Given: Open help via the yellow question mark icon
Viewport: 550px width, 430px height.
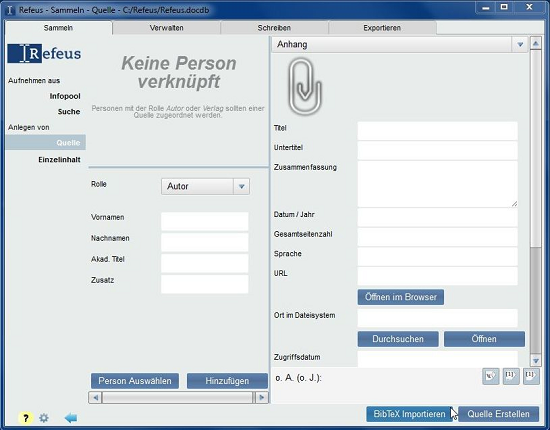Looking at the screenshot, I should (x=26, y=418).
